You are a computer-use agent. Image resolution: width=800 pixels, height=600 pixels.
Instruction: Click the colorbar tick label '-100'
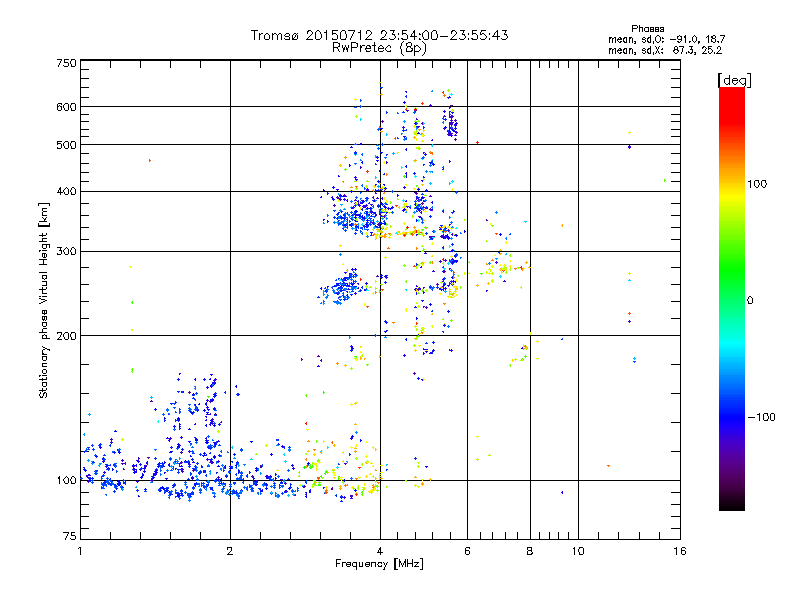[761, 417]
